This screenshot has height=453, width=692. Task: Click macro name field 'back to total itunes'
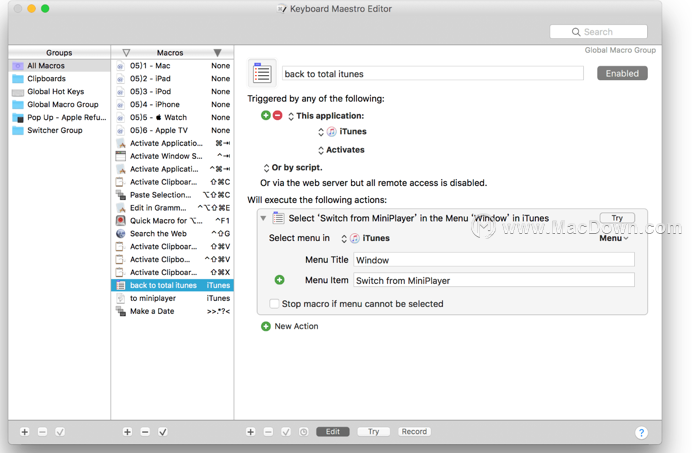click(x=433, y=74)
